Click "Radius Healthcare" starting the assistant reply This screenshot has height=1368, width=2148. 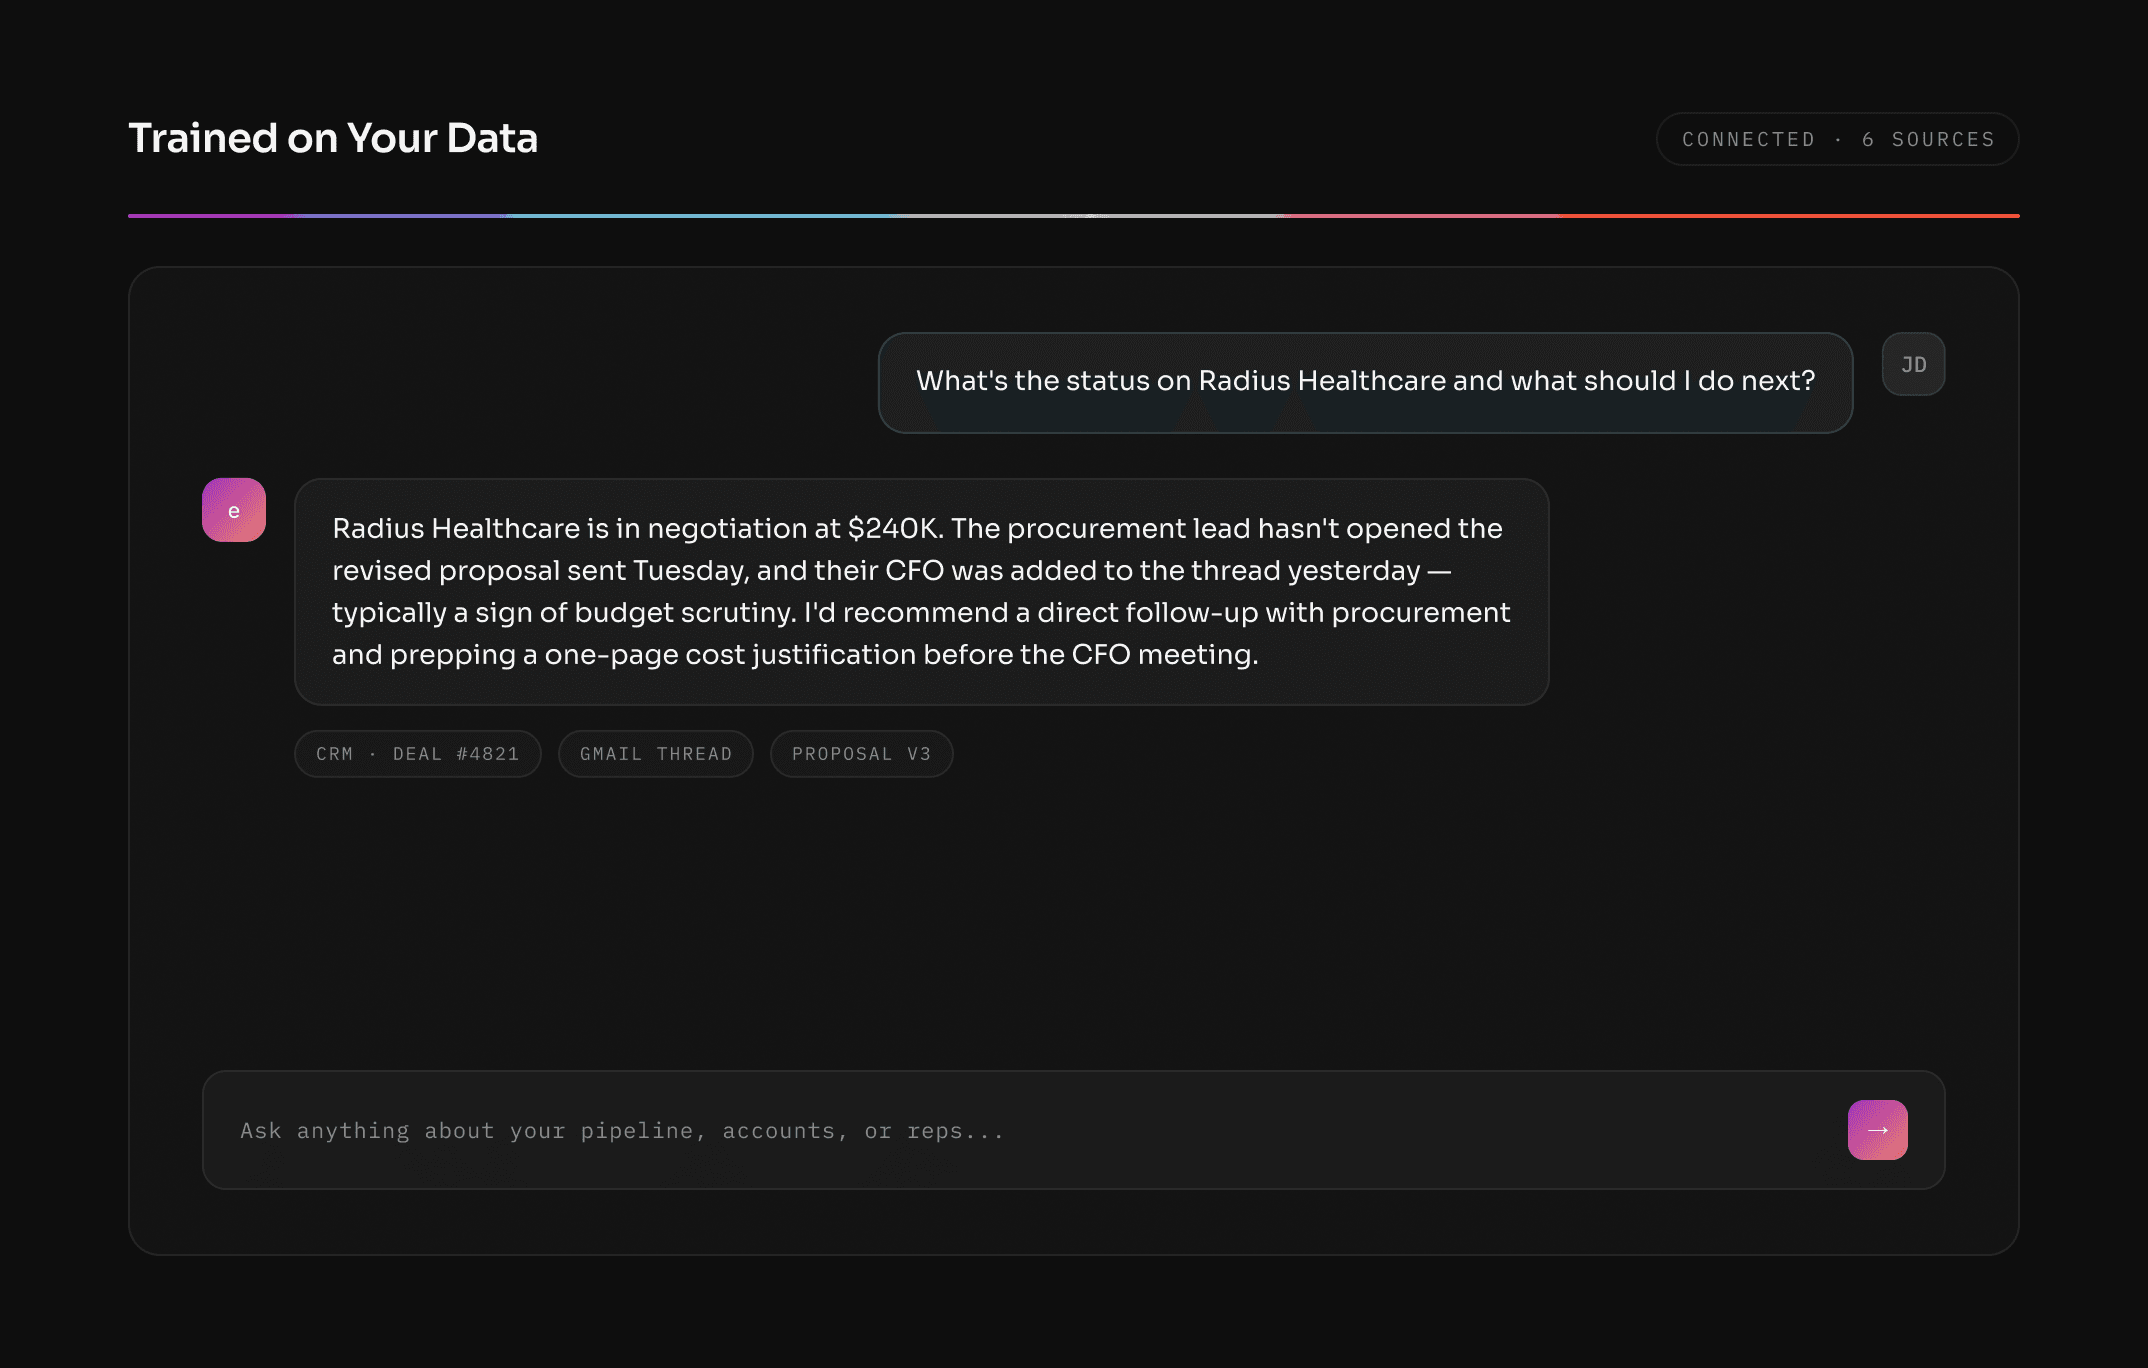455,528
